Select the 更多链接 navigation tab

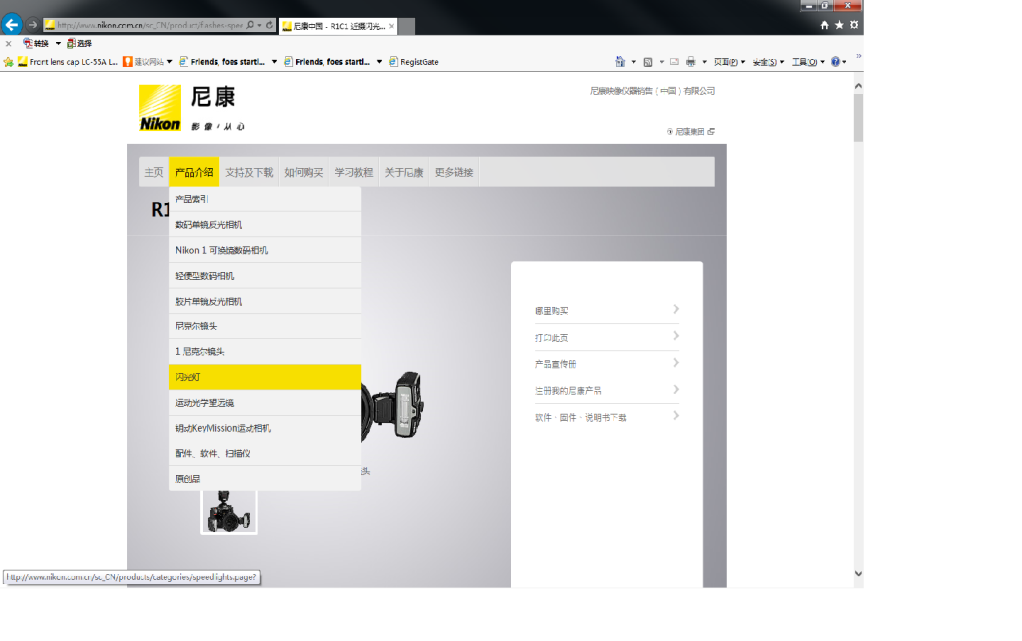[454, 172]
